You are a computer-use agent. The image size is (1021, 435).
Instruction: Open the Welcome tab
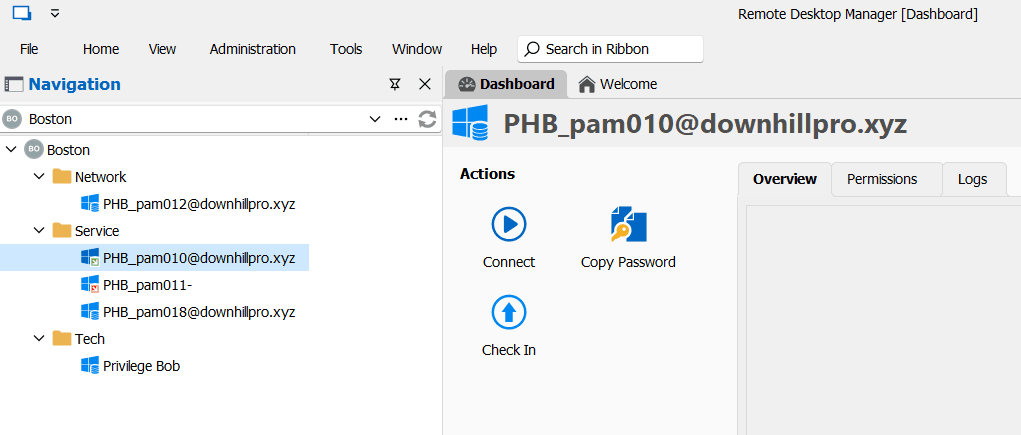(x=618, y=84)
